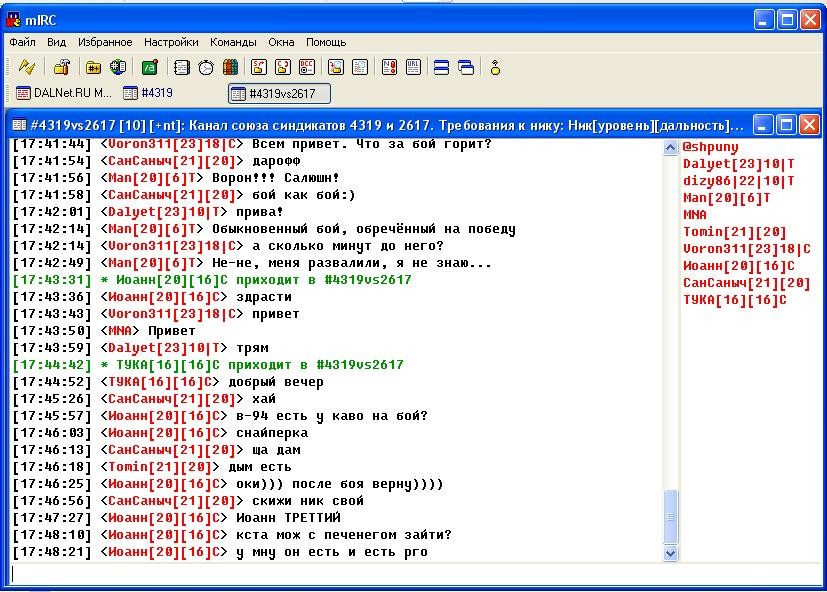Click the message 'Всем привет. Что за бой горит?'
Screen dimensions: 827x592
point(371,144)
